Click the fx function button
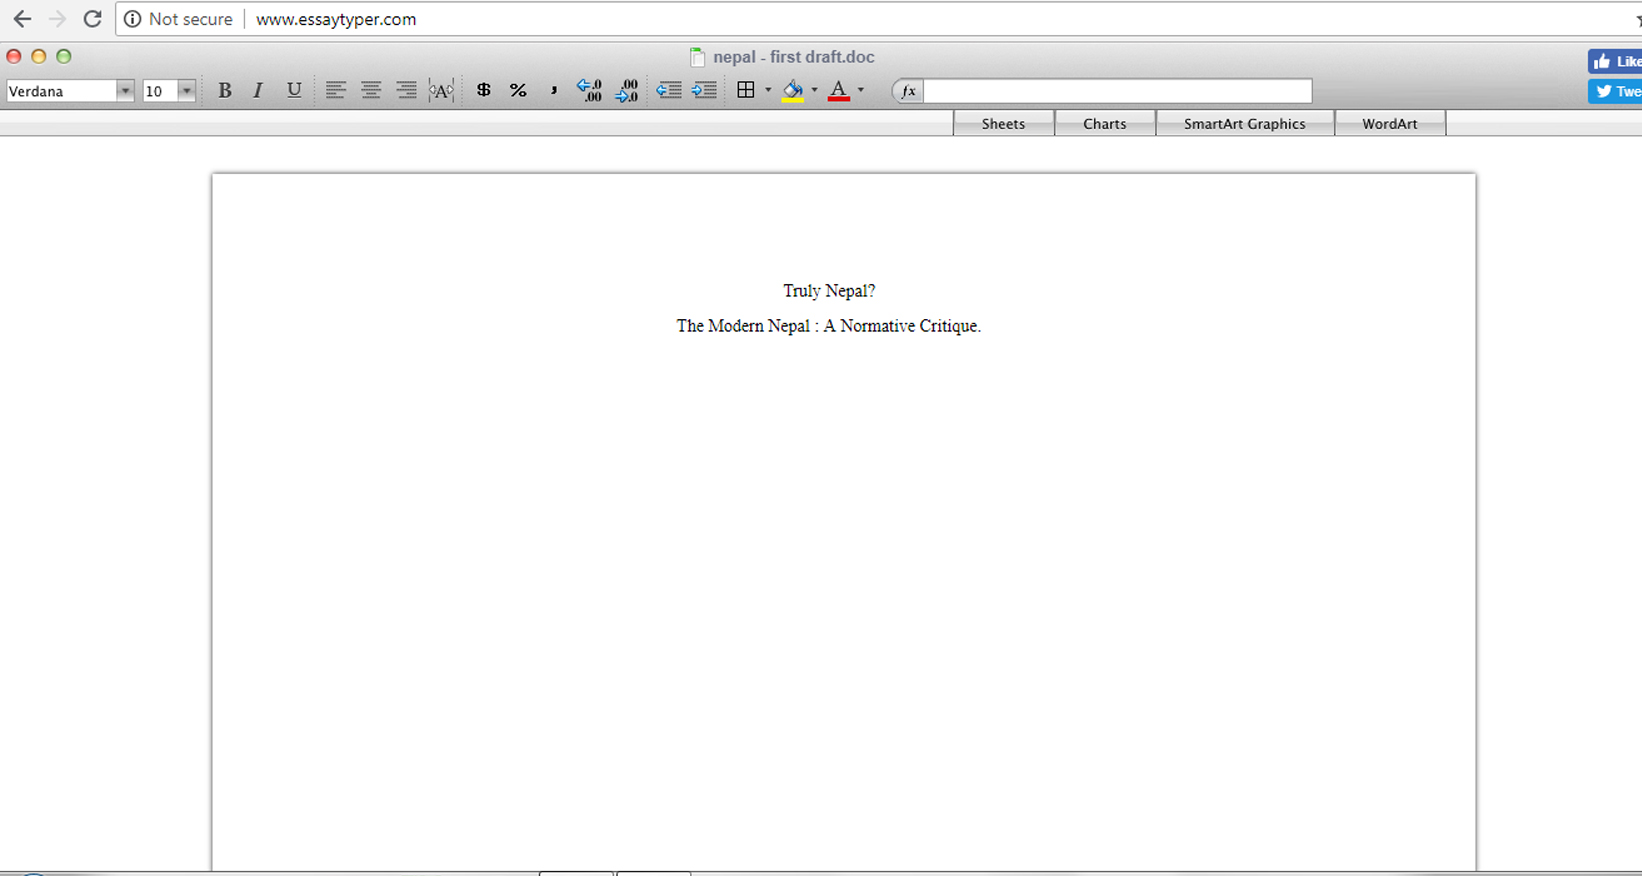 [908, 91]
